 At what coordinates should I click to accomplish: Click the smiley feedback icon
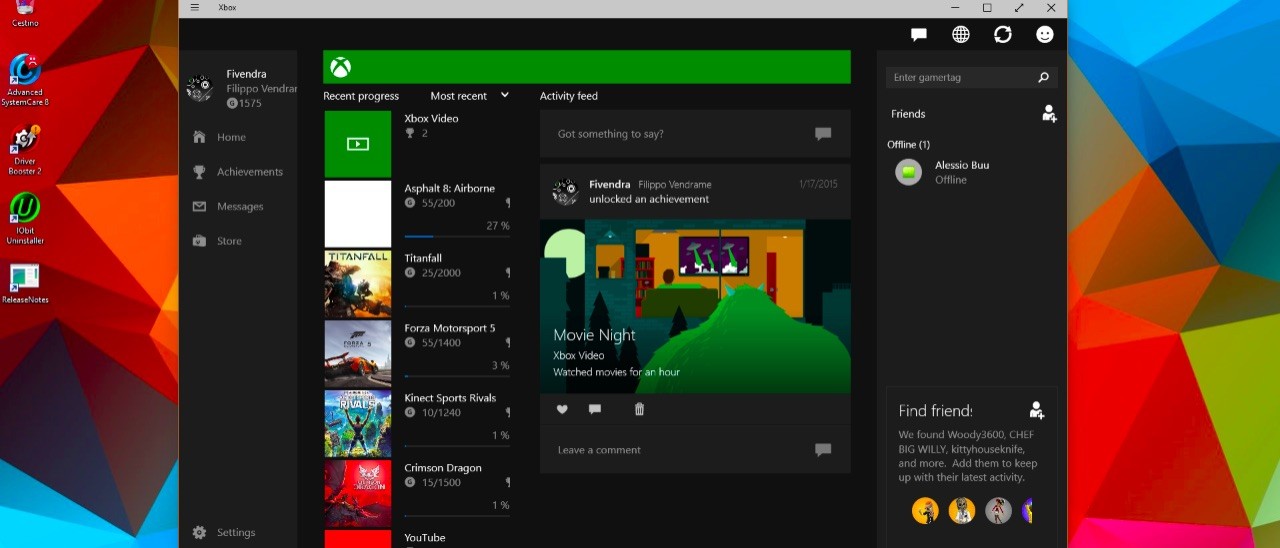pyautogui.click(x=1045, y=34)
